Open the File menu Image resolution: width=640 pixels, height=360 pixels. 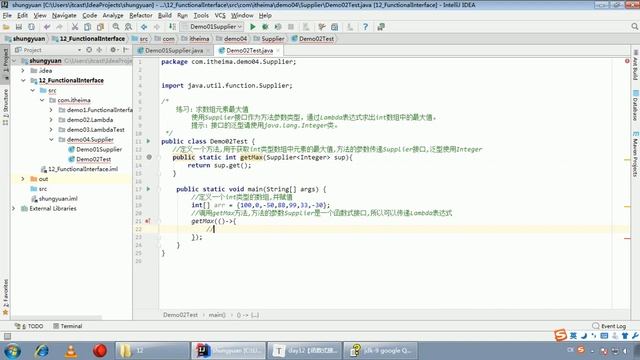(x=7, y=16)
